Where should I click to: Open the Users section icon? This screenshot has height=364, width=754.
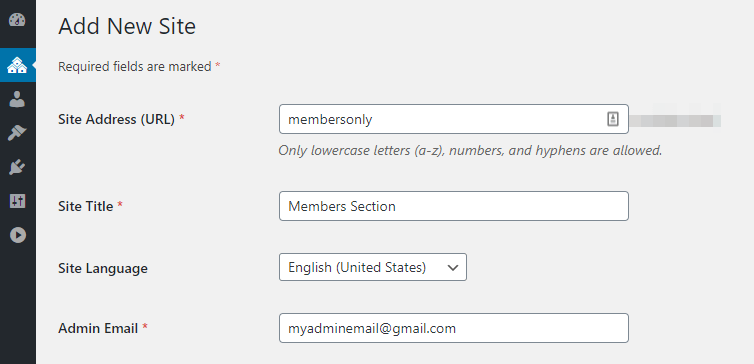(x=17, y=100)
